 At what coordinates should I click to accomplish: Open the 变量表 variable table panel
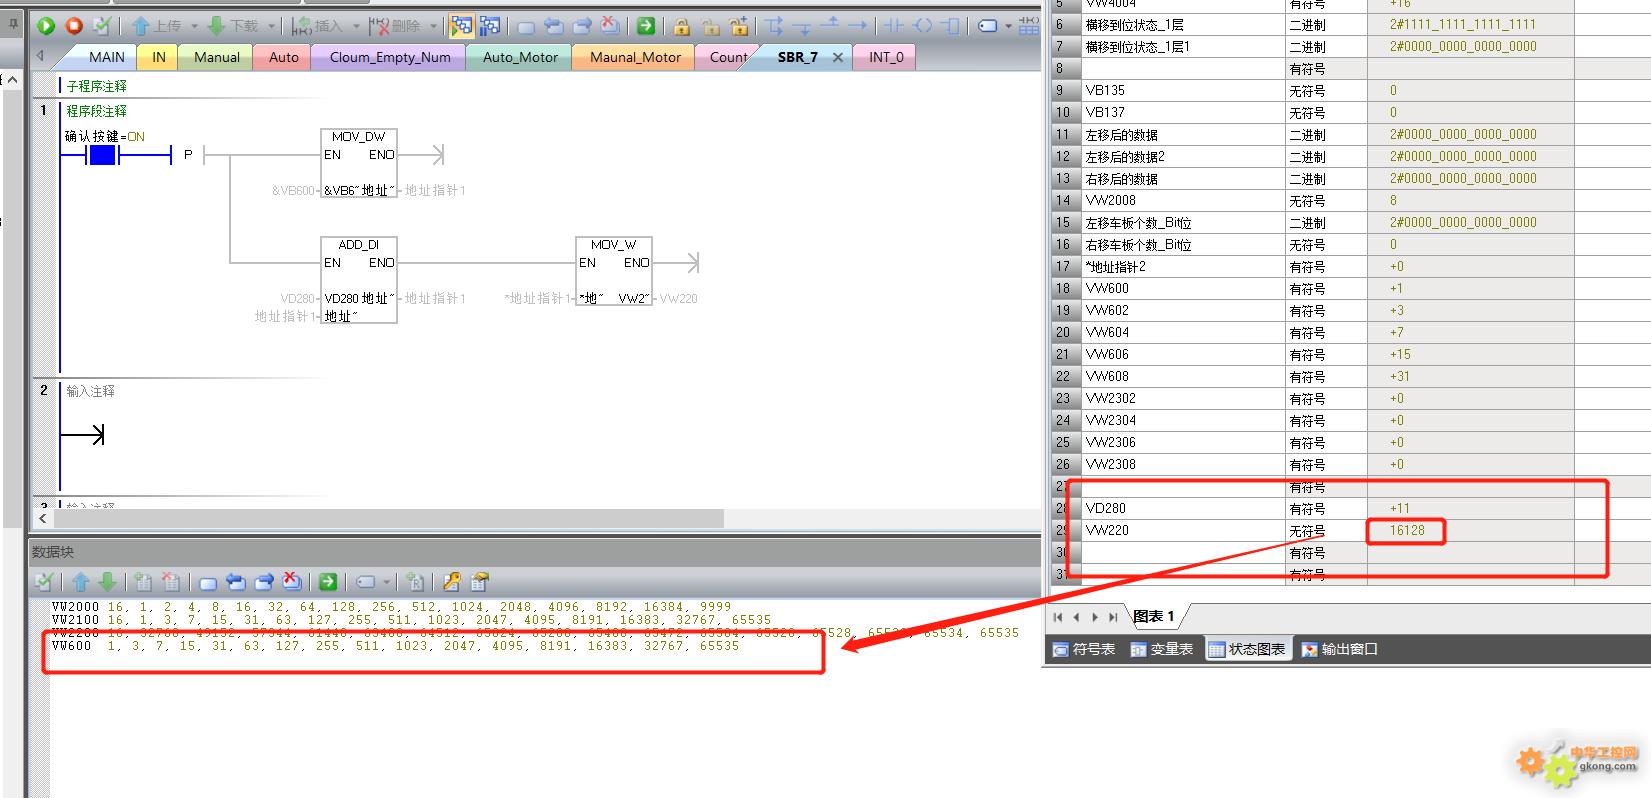click(x=1162, y=649)
